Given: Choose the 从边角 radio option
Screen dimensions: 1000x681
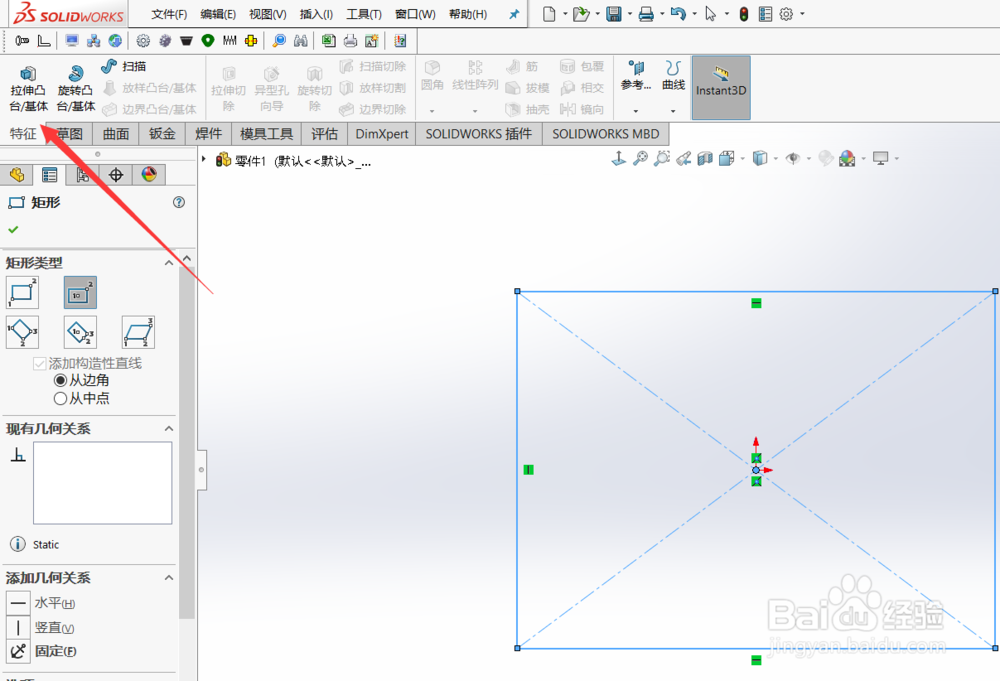Looking at the screenshot, I should click(x=61, y=380).
